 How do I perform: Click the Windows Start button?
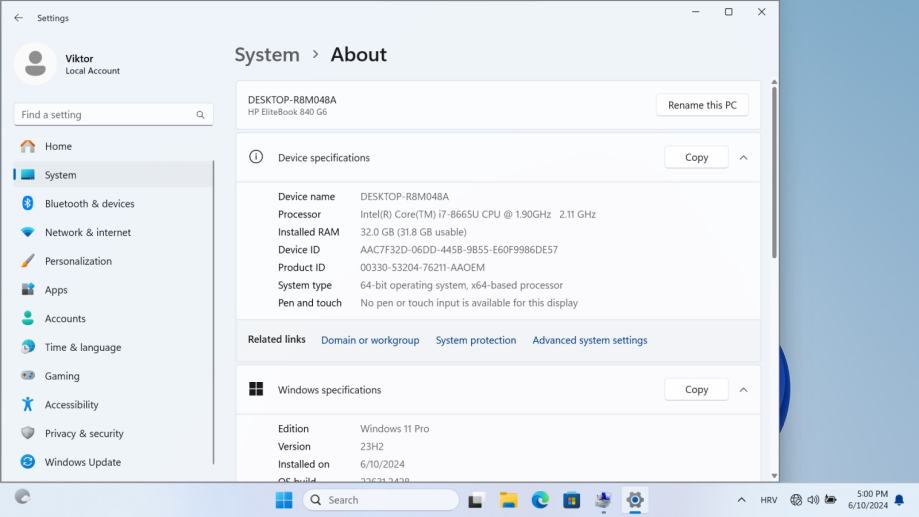tap(284, 500)
